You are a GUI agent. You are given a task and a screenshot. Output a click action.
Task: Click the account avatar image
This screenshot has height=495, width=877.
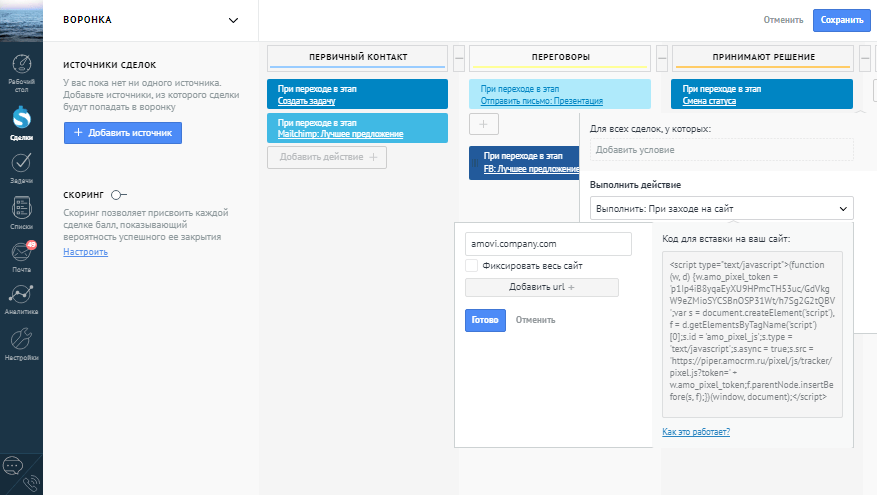21,21
